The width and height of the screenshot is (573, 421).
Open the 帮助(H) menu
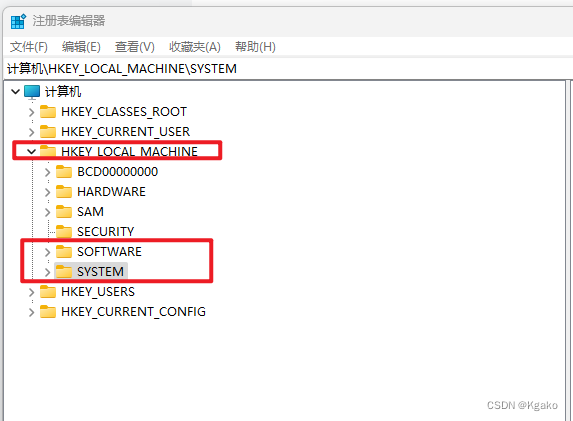point(255,47)
